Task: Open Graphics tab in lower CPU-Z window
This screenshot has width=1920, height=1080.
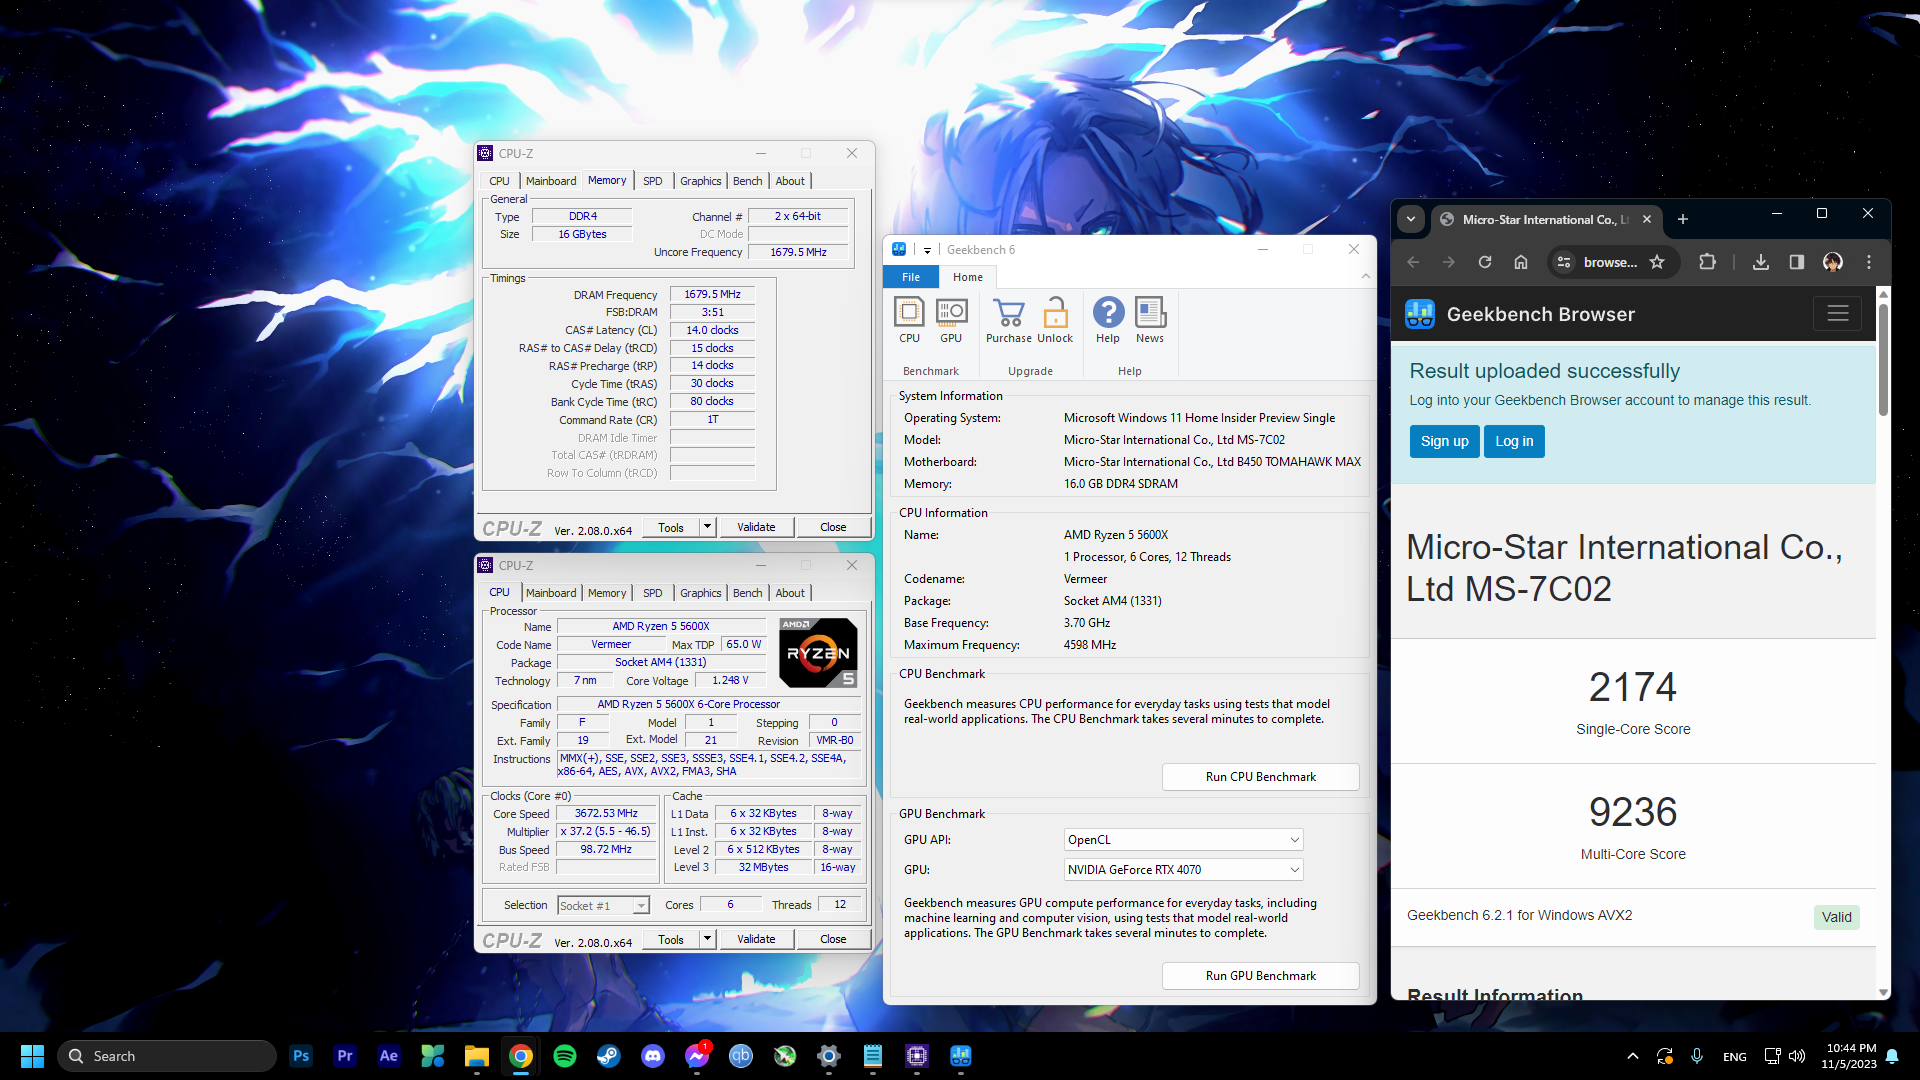Action: [x=701, y=593]
